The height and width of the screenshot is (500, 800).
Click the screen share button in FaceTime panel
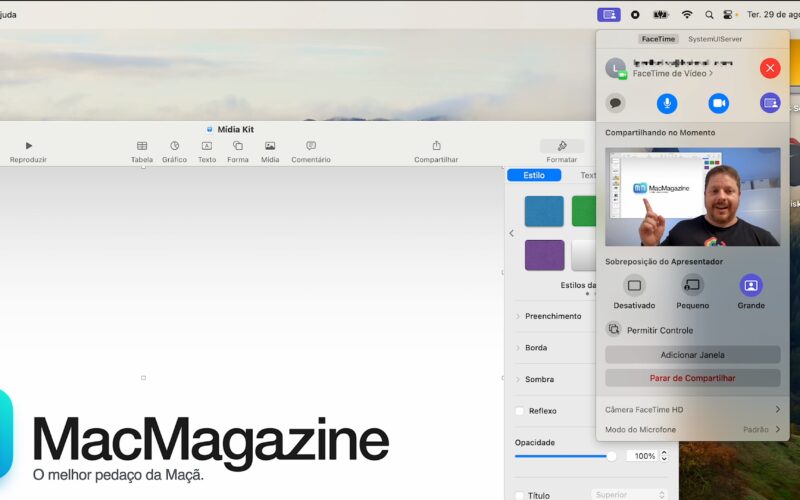click(770, 103)
